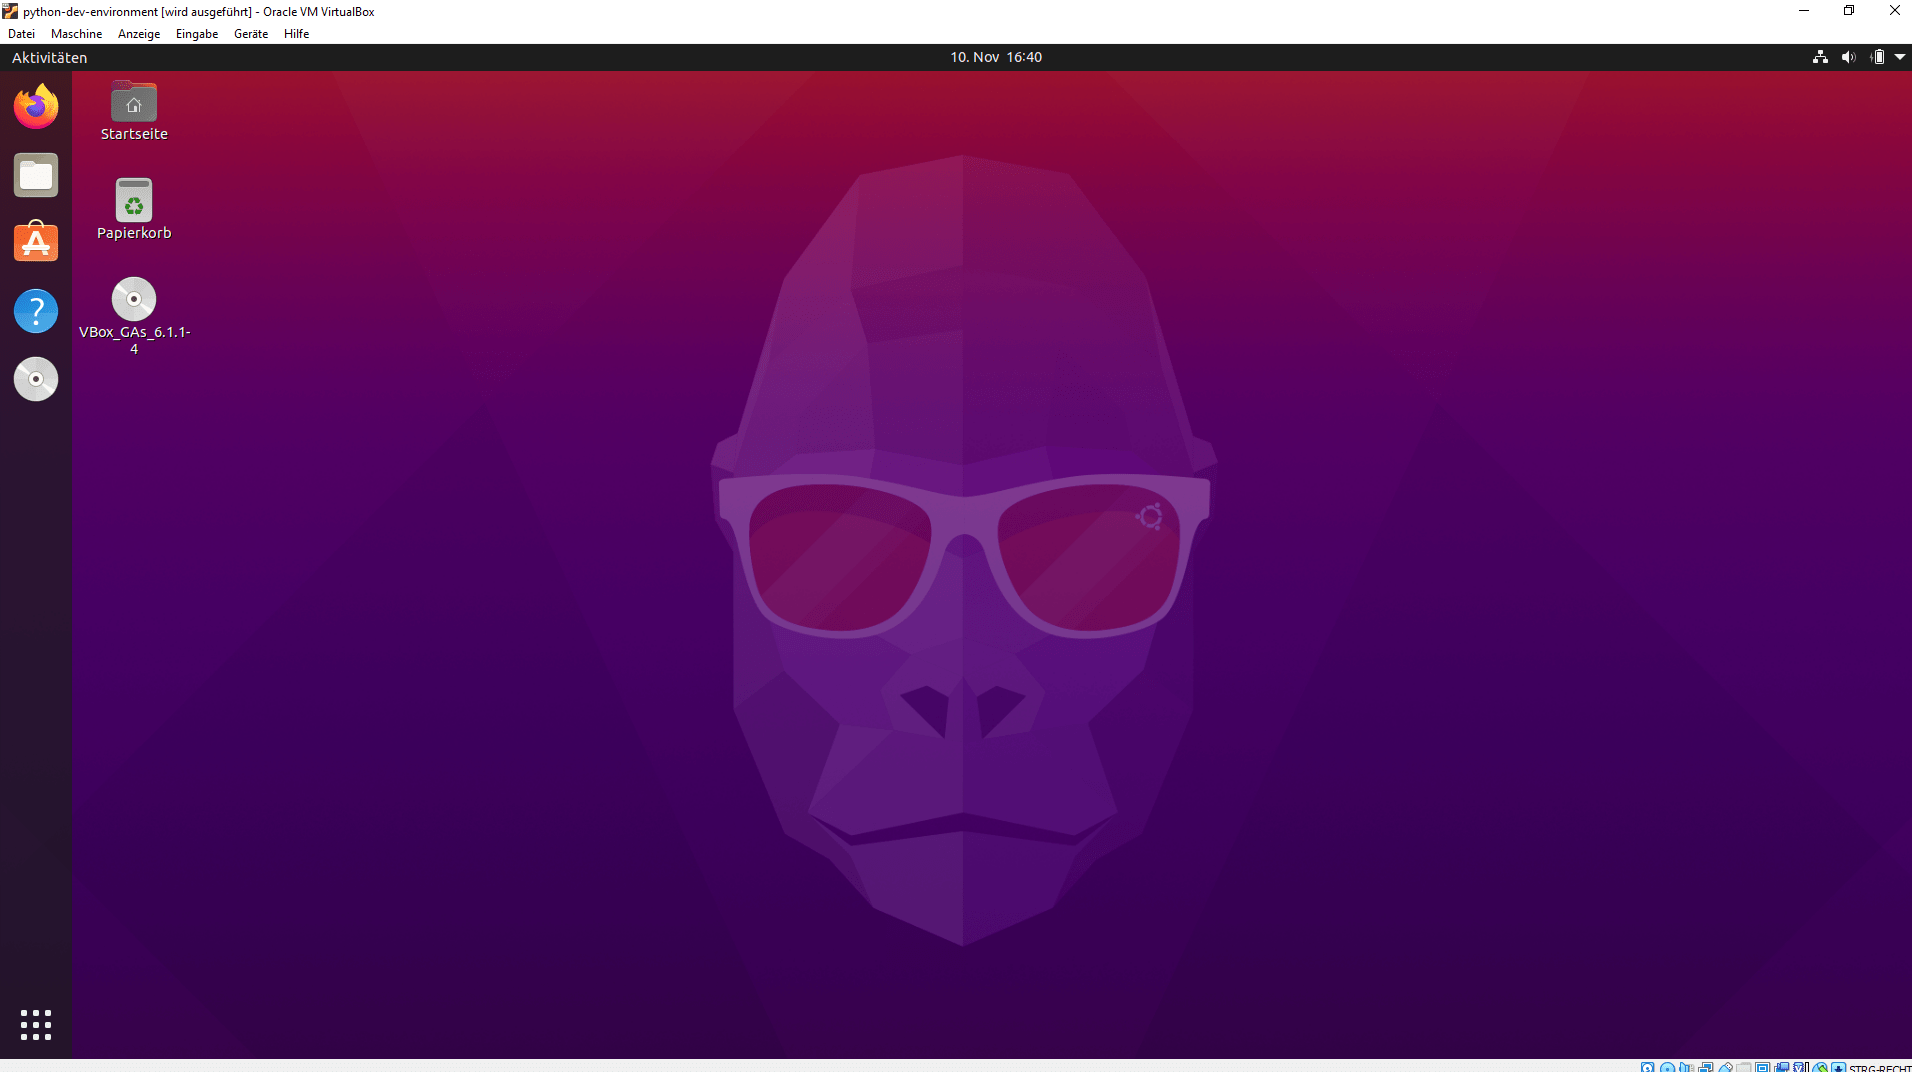Screen dimensions: 1912x1072
Task: Open the Maschine menu
Action: (x=76, y=34)
